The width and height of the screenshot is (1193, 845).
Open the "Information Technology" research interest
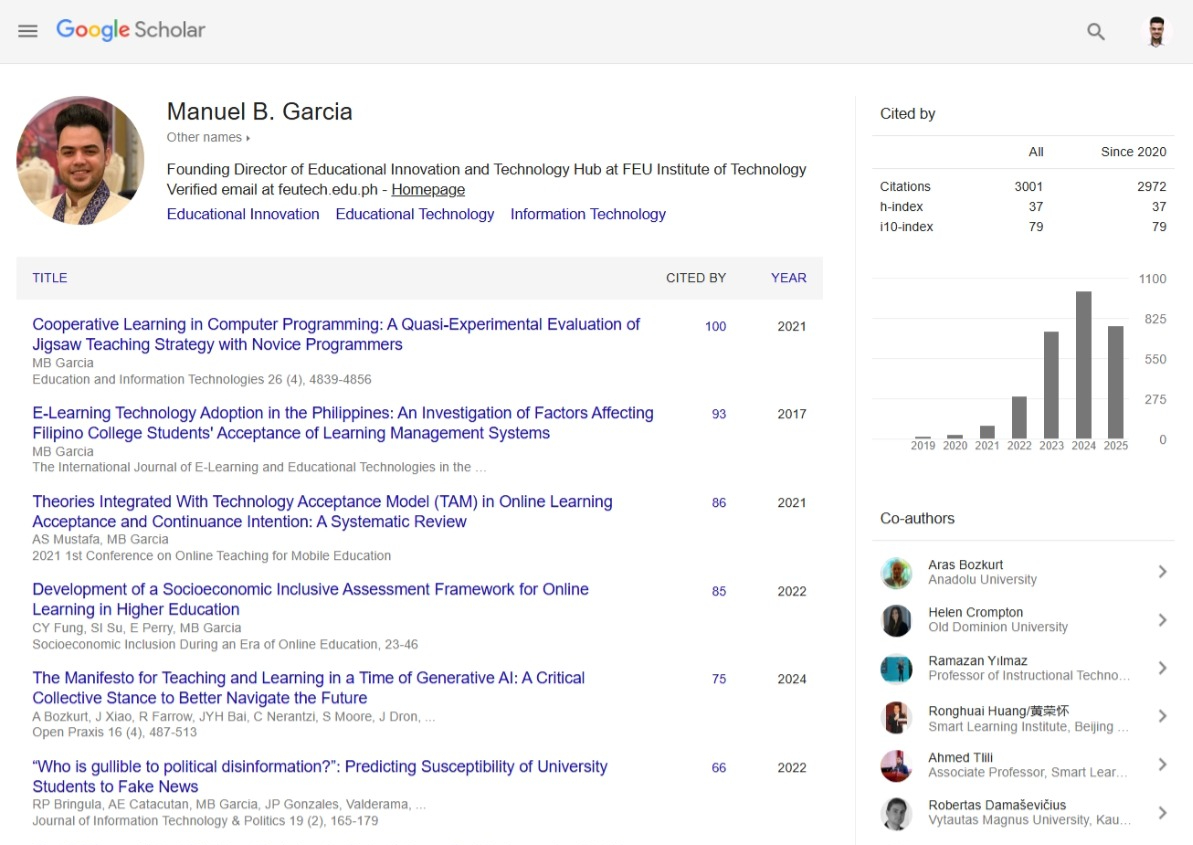588,214
